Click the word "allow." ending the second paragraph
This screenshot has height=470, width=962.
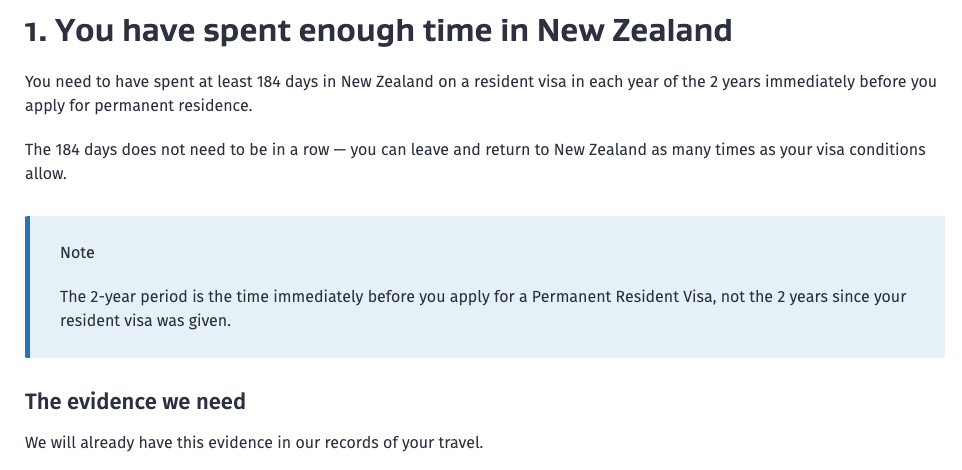(45, 172)
